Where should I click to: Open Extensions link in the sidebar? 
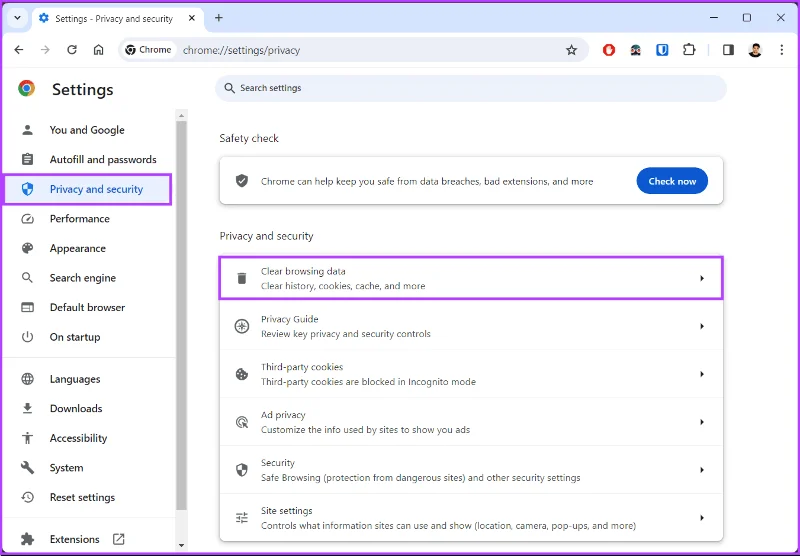[x=74, y=539]
